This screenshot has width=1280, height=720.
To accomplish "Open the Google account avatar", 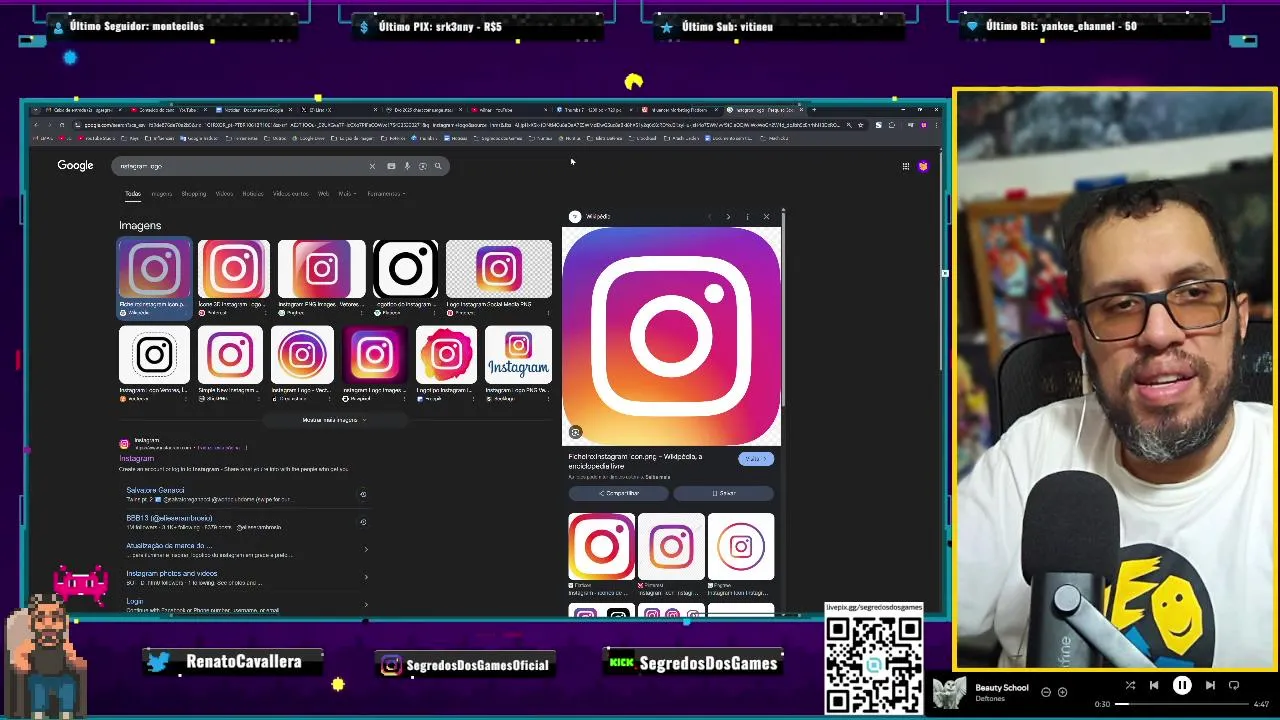I will pyautogui.click(x=923, y=166).
